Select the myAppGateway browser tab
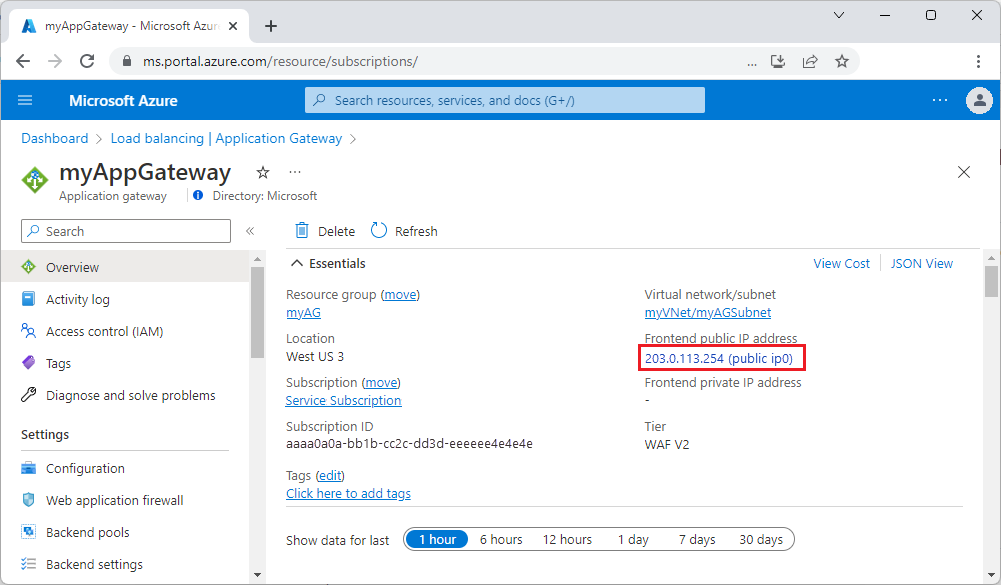Viewport: 1001px width, 585px height. pyautogui.click(x=120, y=25)
